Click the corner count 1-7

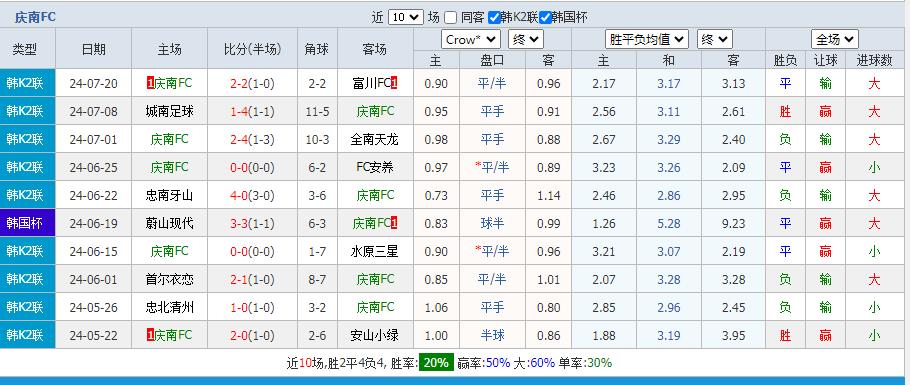point(317,251)
